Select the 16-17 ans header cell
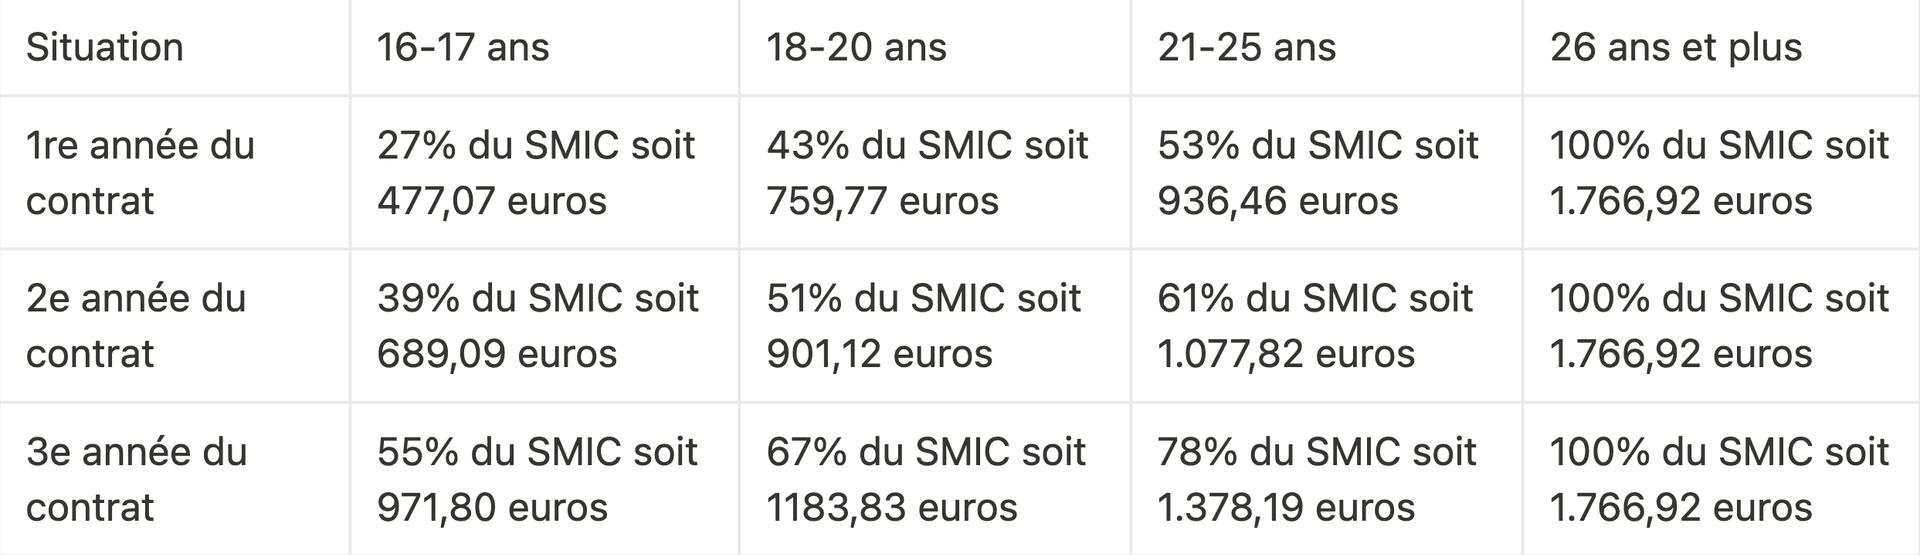Viewport: 1920px width, 555px height. click(463, 48)
